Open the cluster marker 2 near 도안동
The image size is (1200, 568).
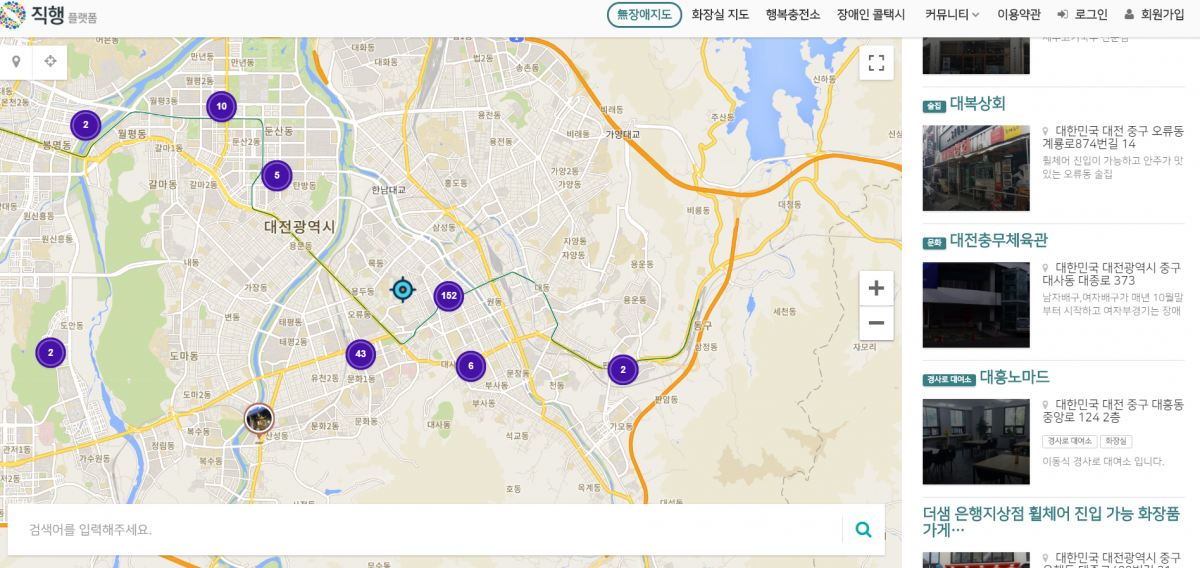click(x=51, y=352)
